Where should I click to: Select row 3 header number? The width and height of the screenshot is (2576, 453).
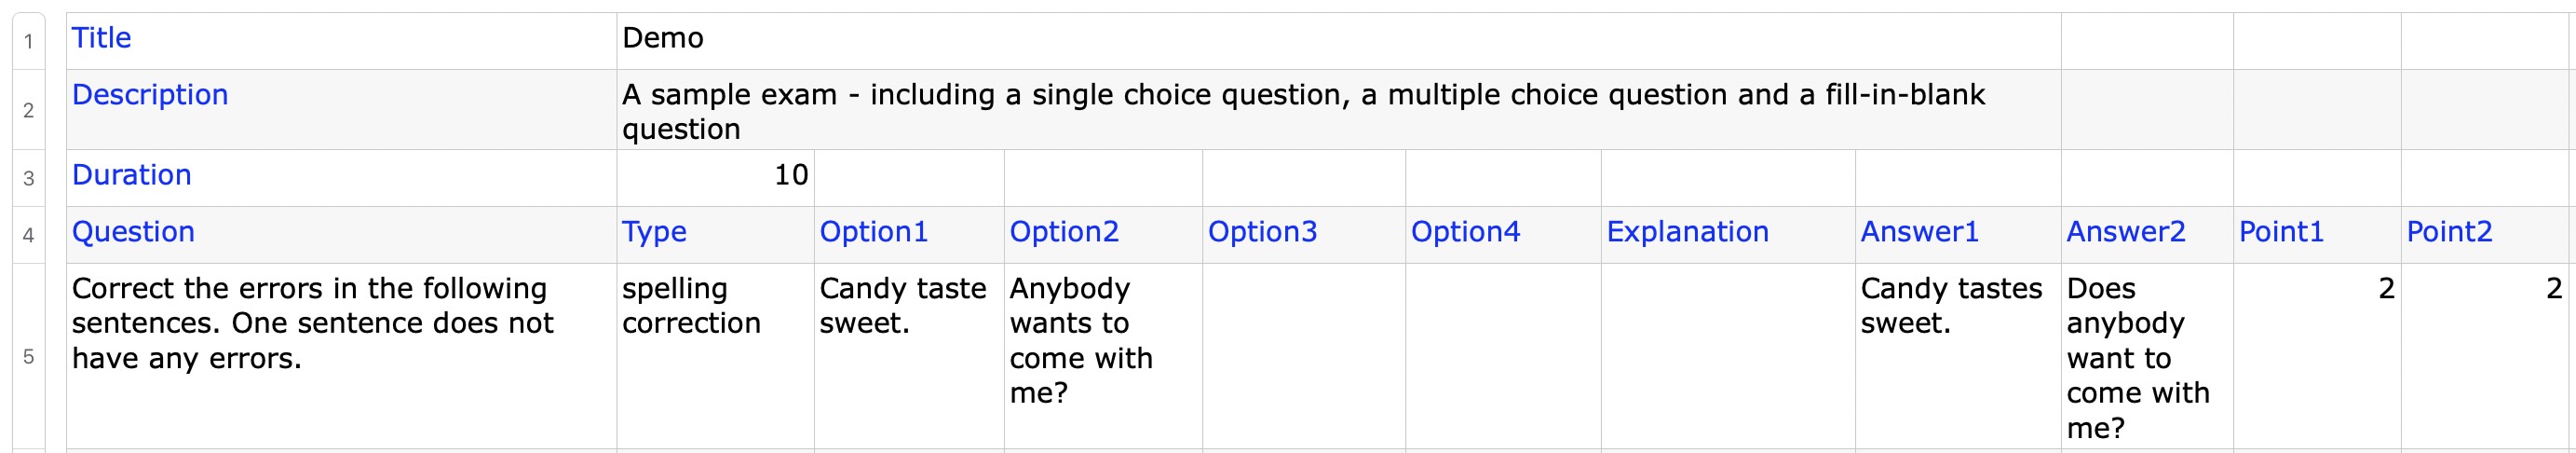click(28, 178)
